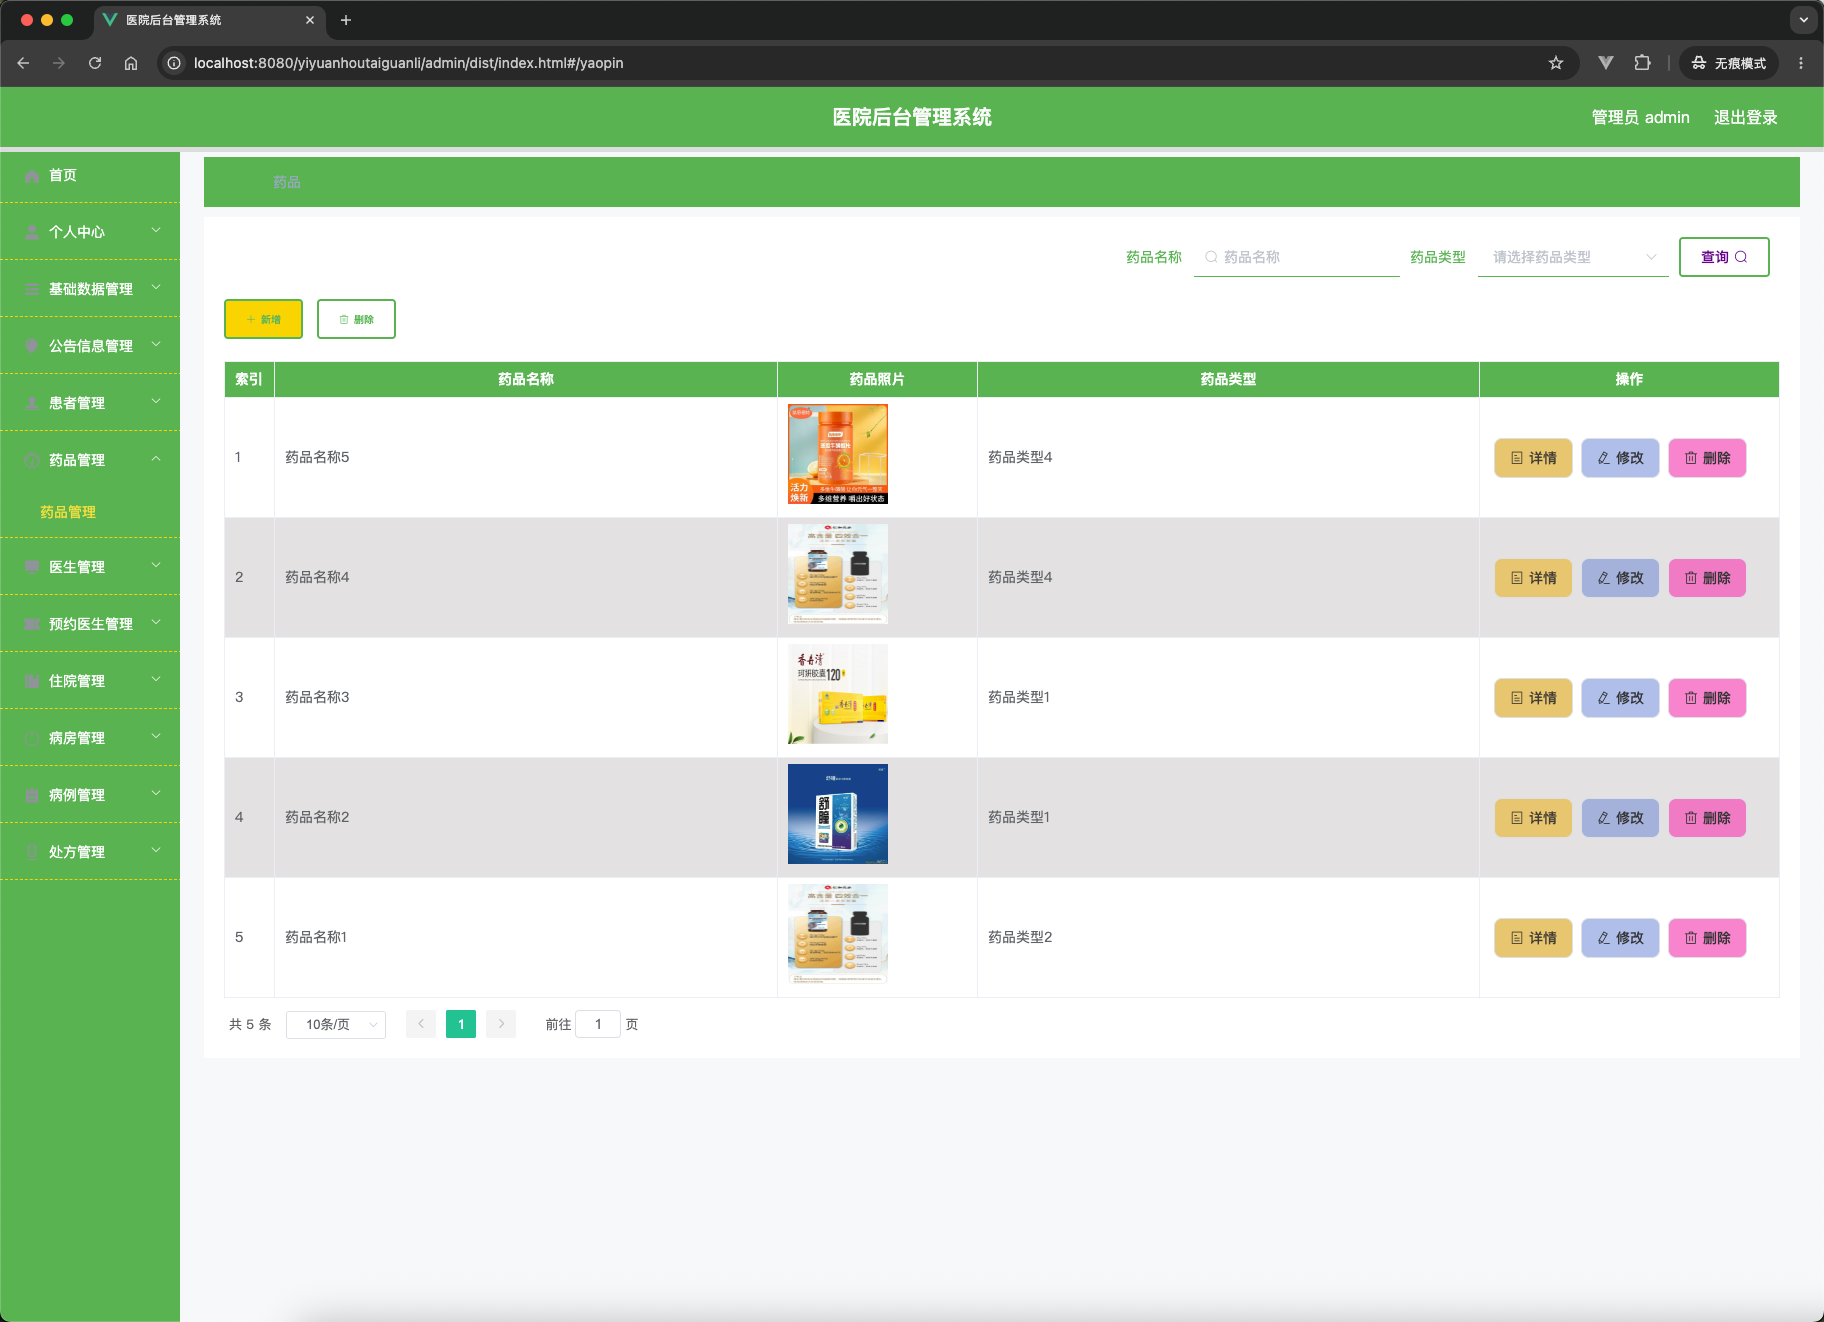This screenshot has width=1824, height=1322.
Task: Focus the 药品名称 search input field
Action: tap(1297, 257)
